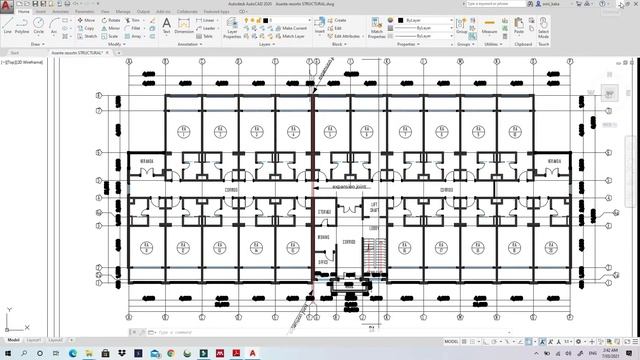The height and width of the screenshot is (360, 640).
Task: Select the Polyline tool
Action: (x=22, y=25)
